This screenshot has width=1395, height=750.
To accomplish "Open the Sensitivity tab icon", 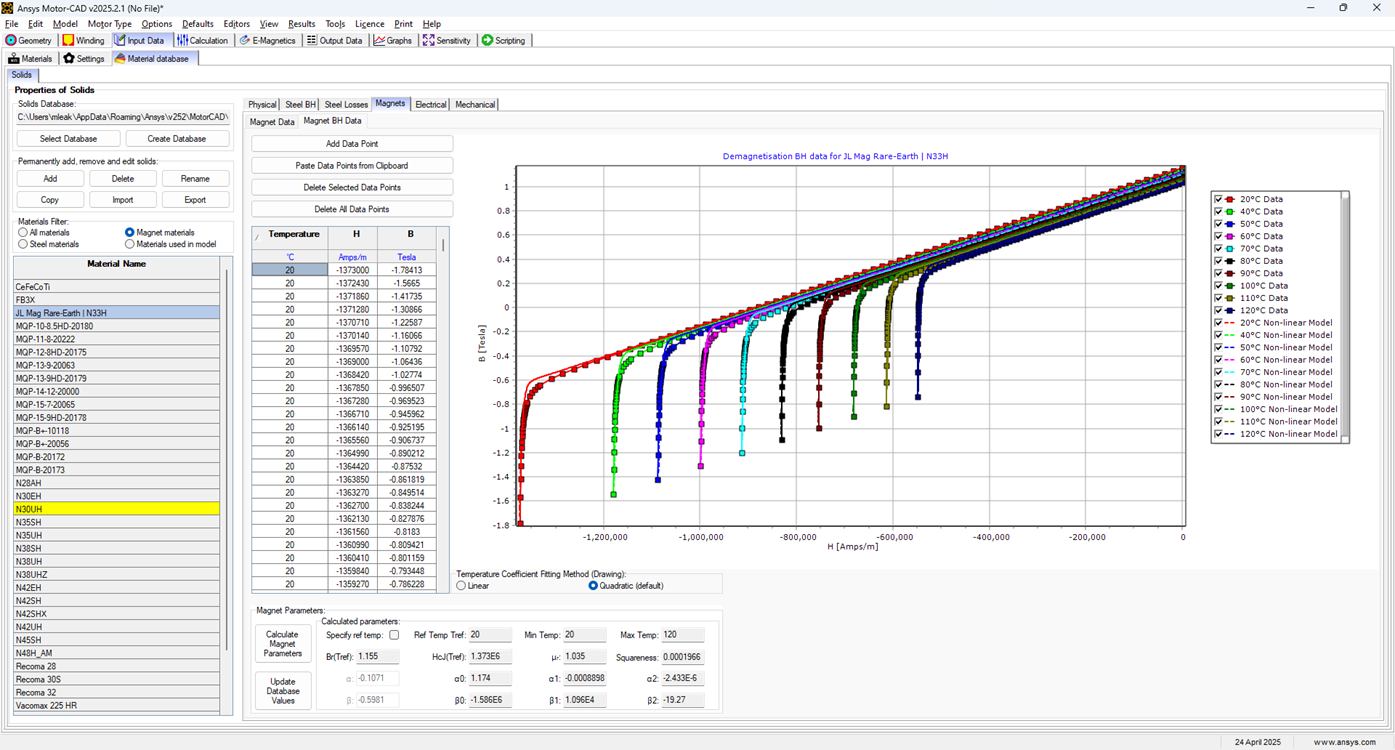I will 428,40.
